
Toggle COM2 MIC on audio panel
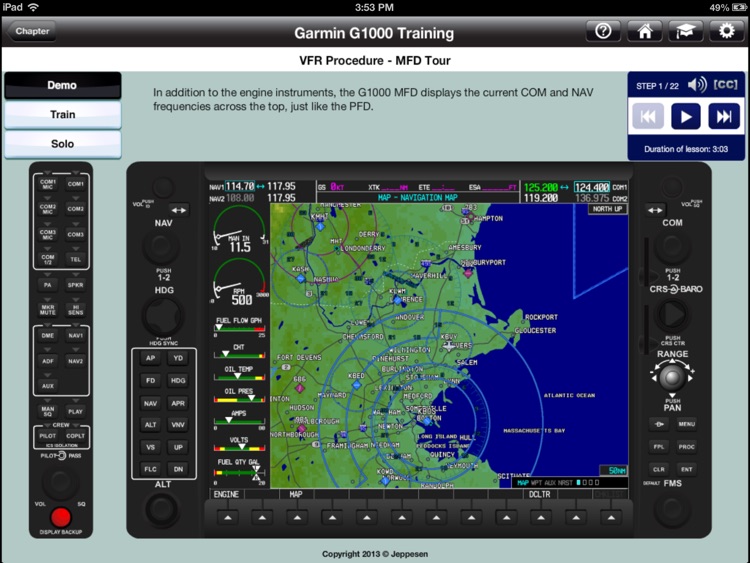pos(47,209)
